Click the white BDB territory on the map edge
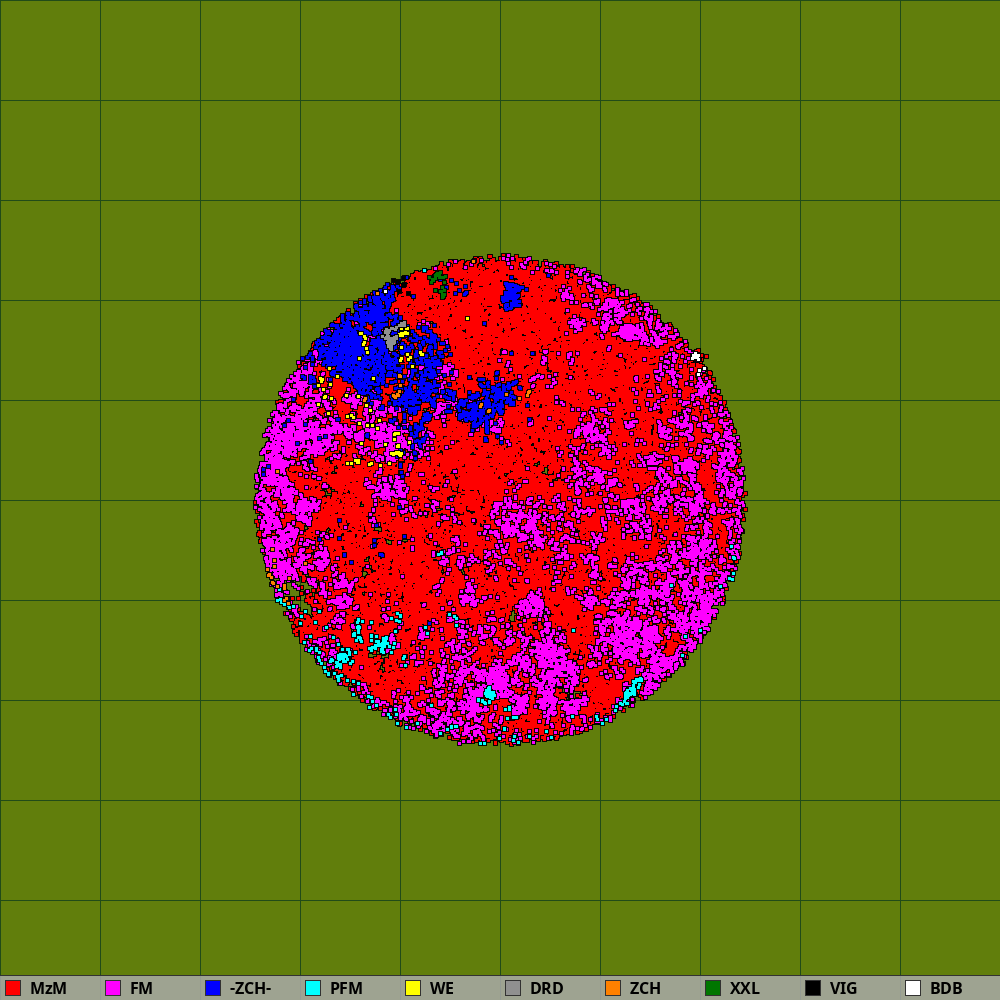1000x1000 pixels. tap(696, 357)
